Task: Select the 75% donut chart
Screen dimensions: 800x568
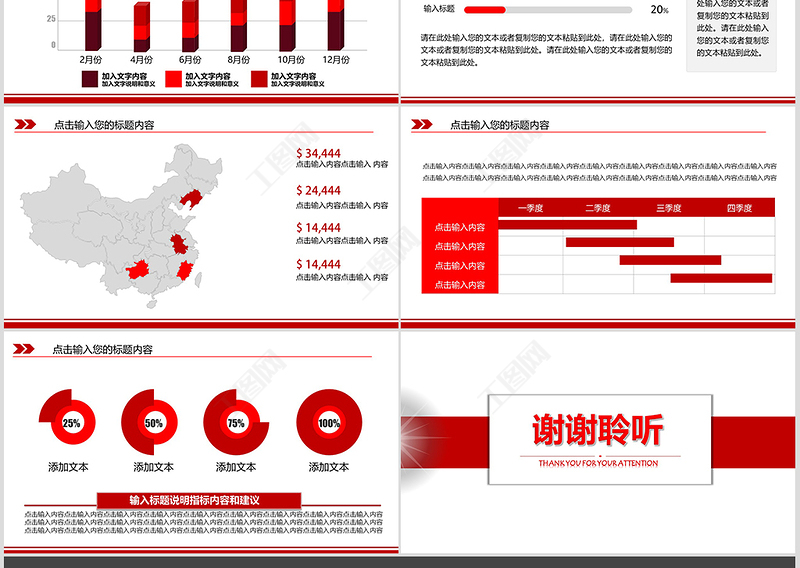Action: 235,421
